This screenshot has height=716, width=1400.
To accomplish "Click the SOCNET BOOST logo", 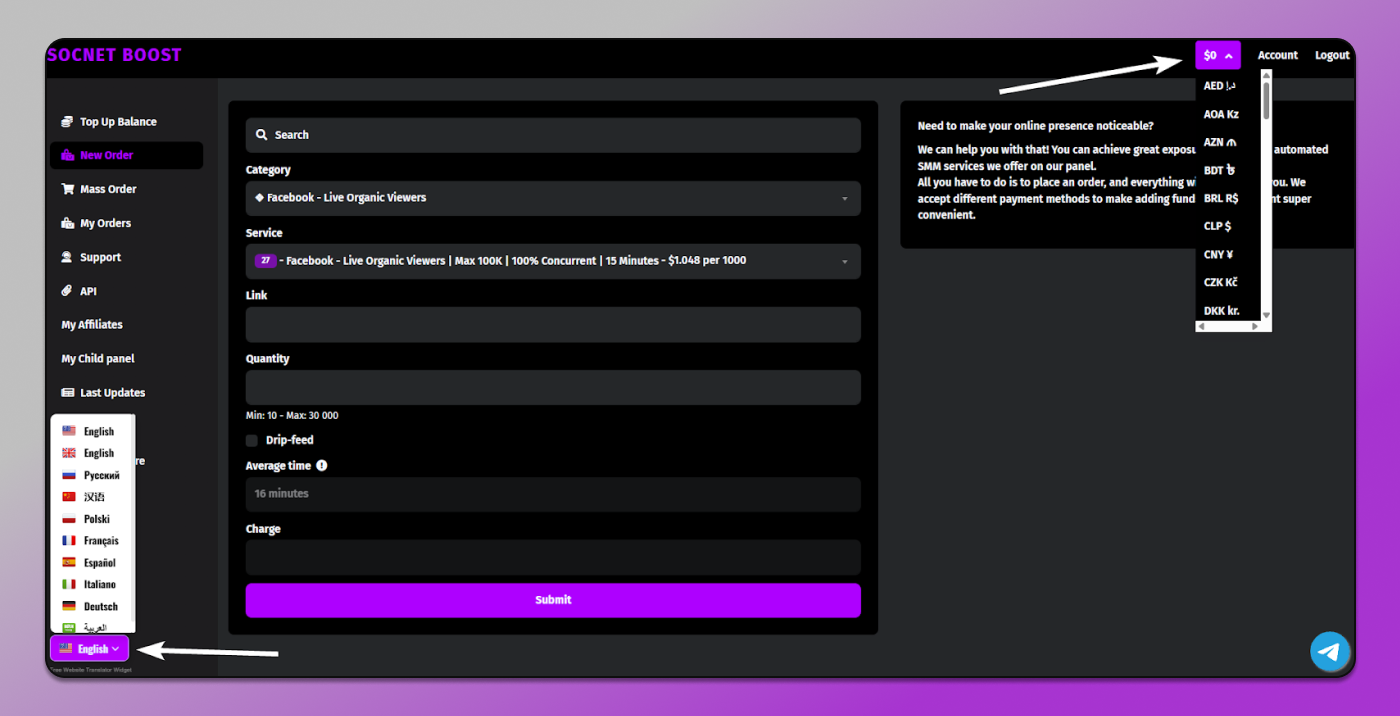I will tap(114, 55).
